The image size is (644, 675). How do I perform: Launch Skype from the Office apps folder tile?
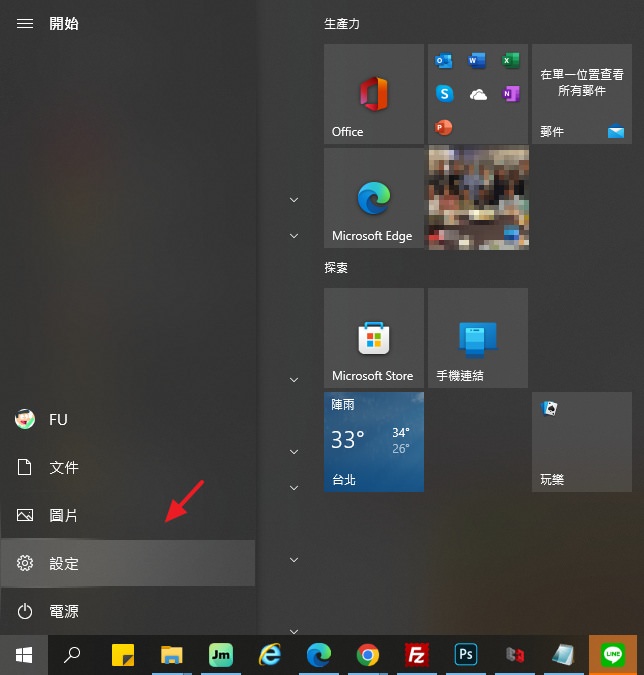point(444,94)
